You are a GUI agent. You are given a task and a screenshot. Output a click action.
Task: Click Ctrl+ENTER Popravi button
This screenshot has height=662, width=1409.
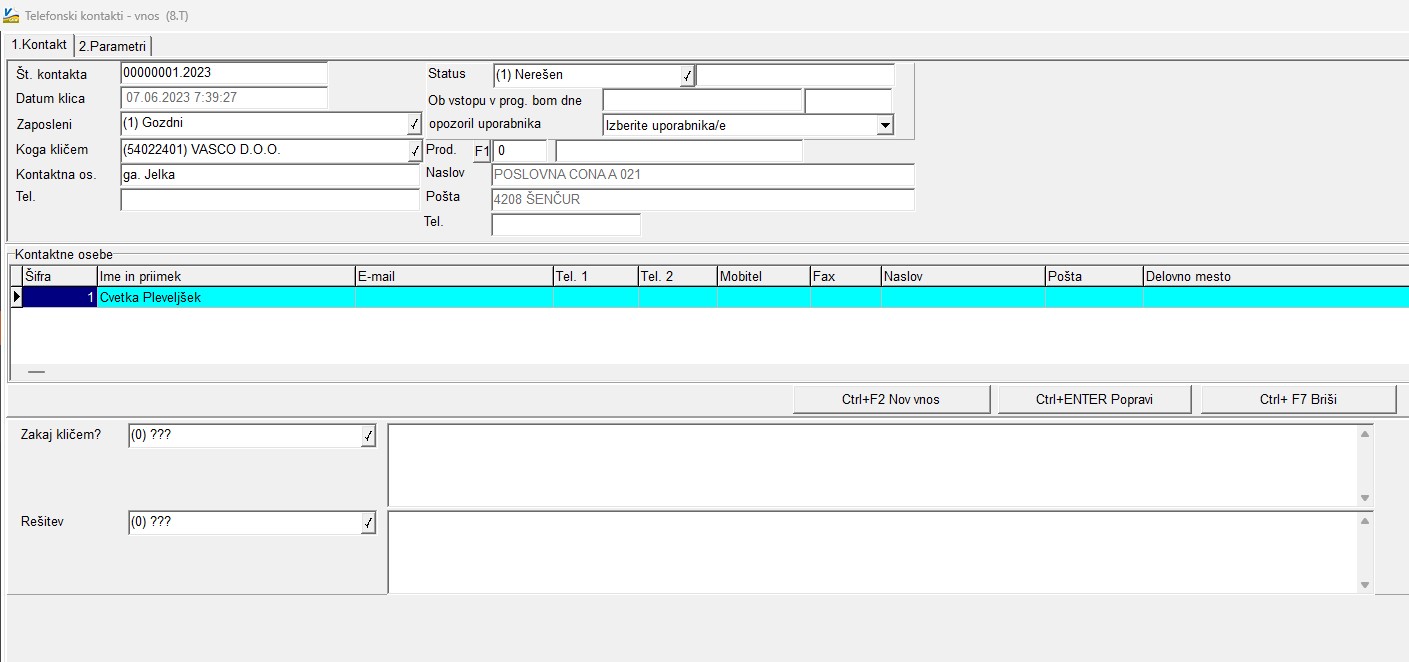[x=1095, y=399]
